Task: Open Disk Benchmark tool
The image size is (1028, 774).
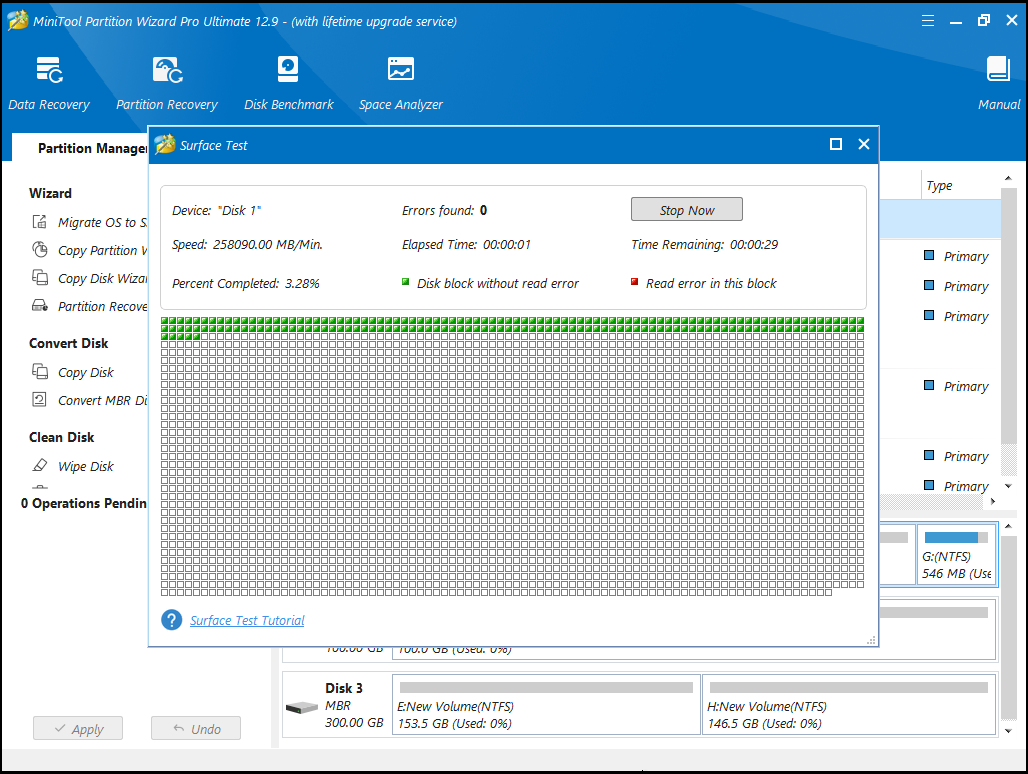Action: click(288, 83)
